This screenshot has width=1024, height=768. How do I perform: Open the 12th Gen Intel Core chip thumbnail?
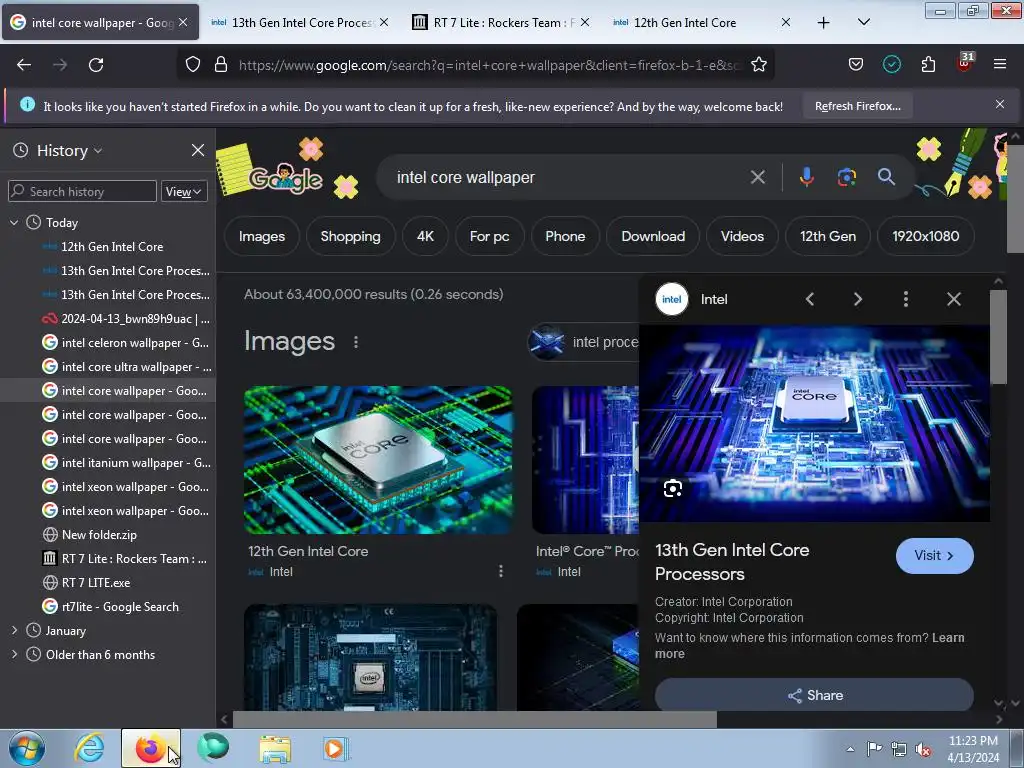(x=378, y=460)
